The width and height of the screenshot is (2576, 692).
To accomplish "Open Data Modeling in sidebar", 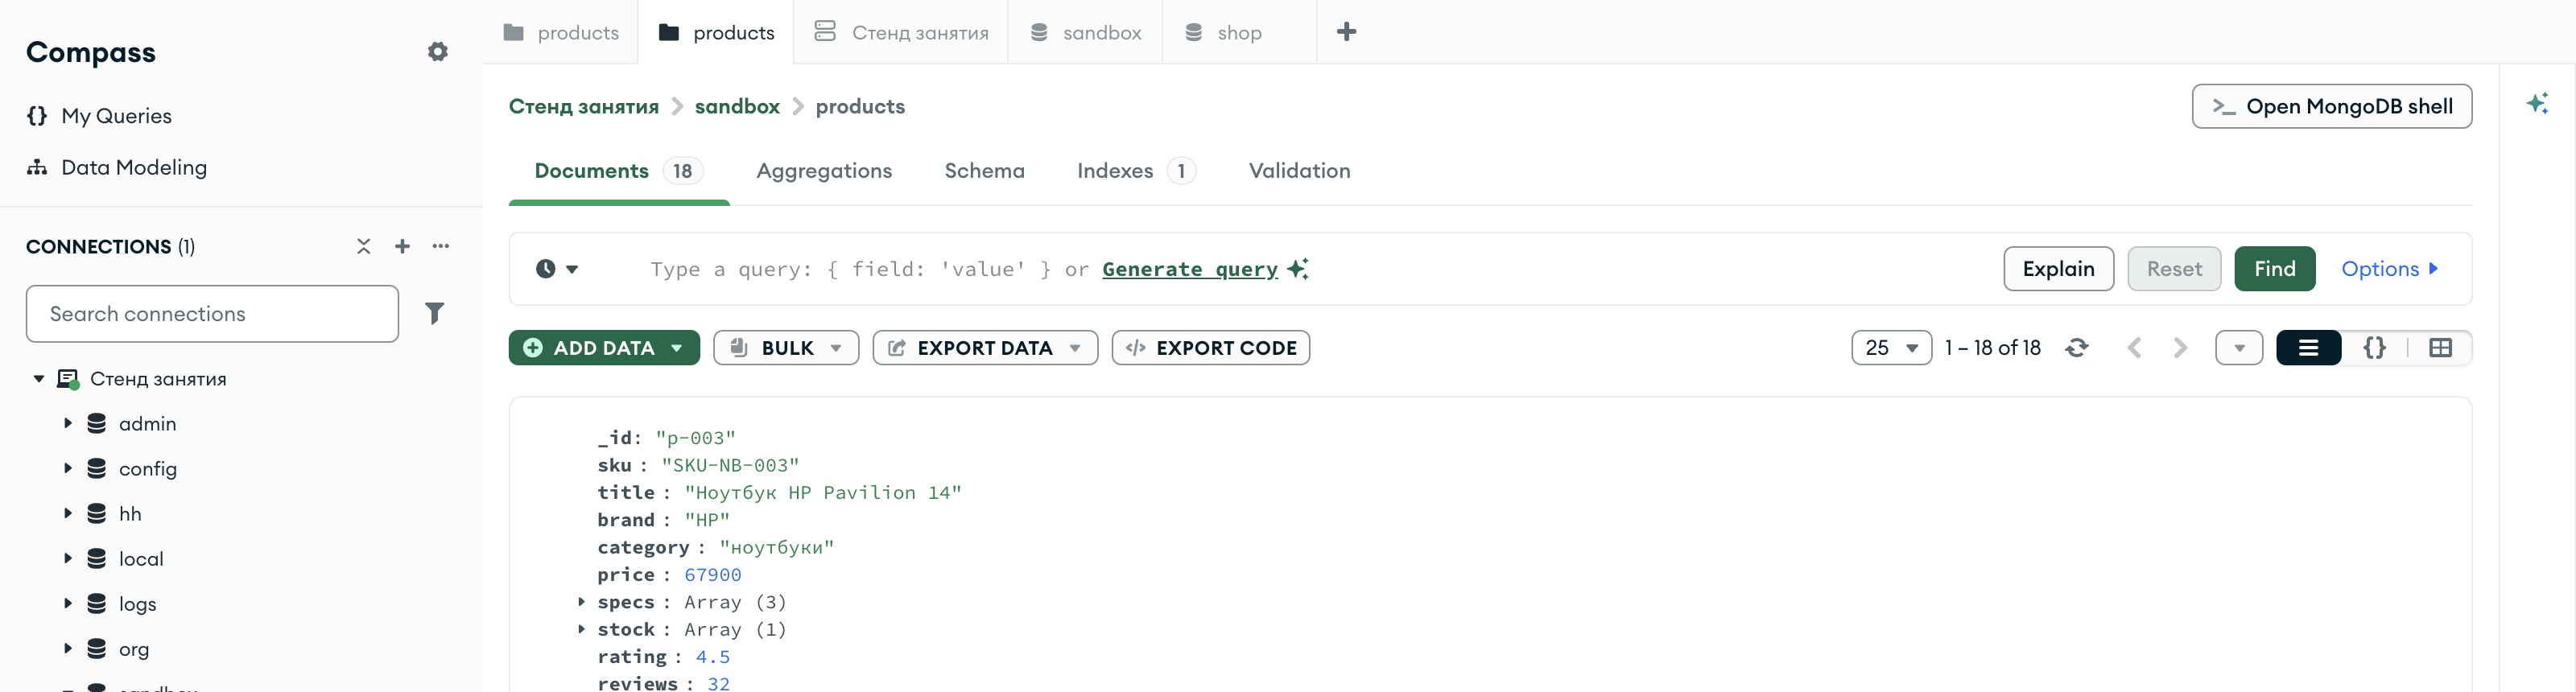I will [116, 168].
